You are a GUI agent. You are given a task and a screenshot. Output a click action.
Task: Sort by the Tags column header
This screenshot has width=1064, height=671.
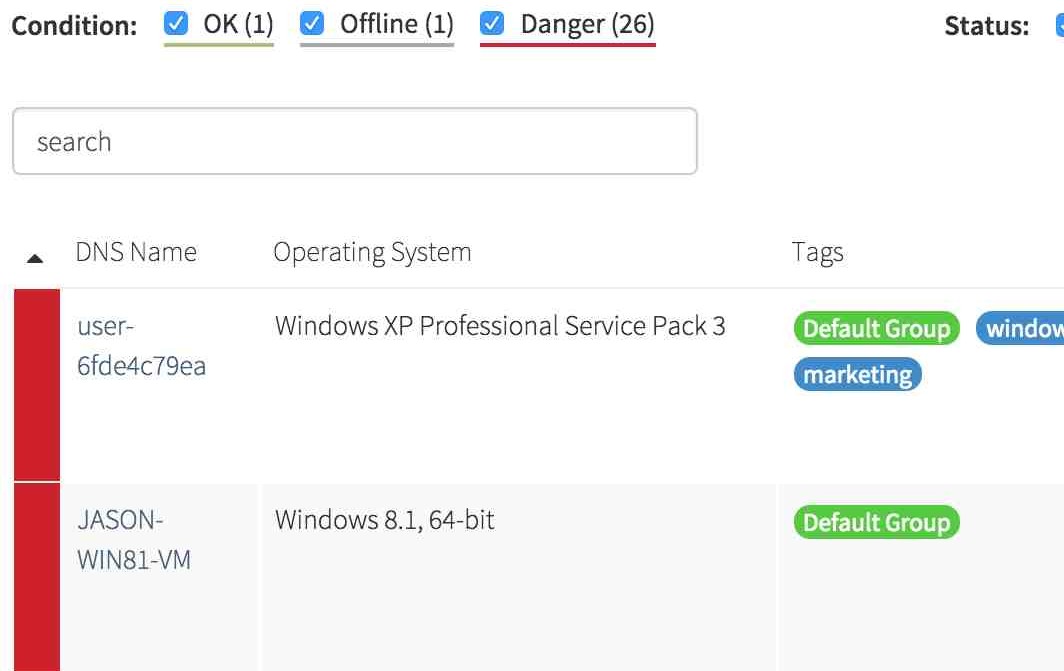[x=817, y=252]
